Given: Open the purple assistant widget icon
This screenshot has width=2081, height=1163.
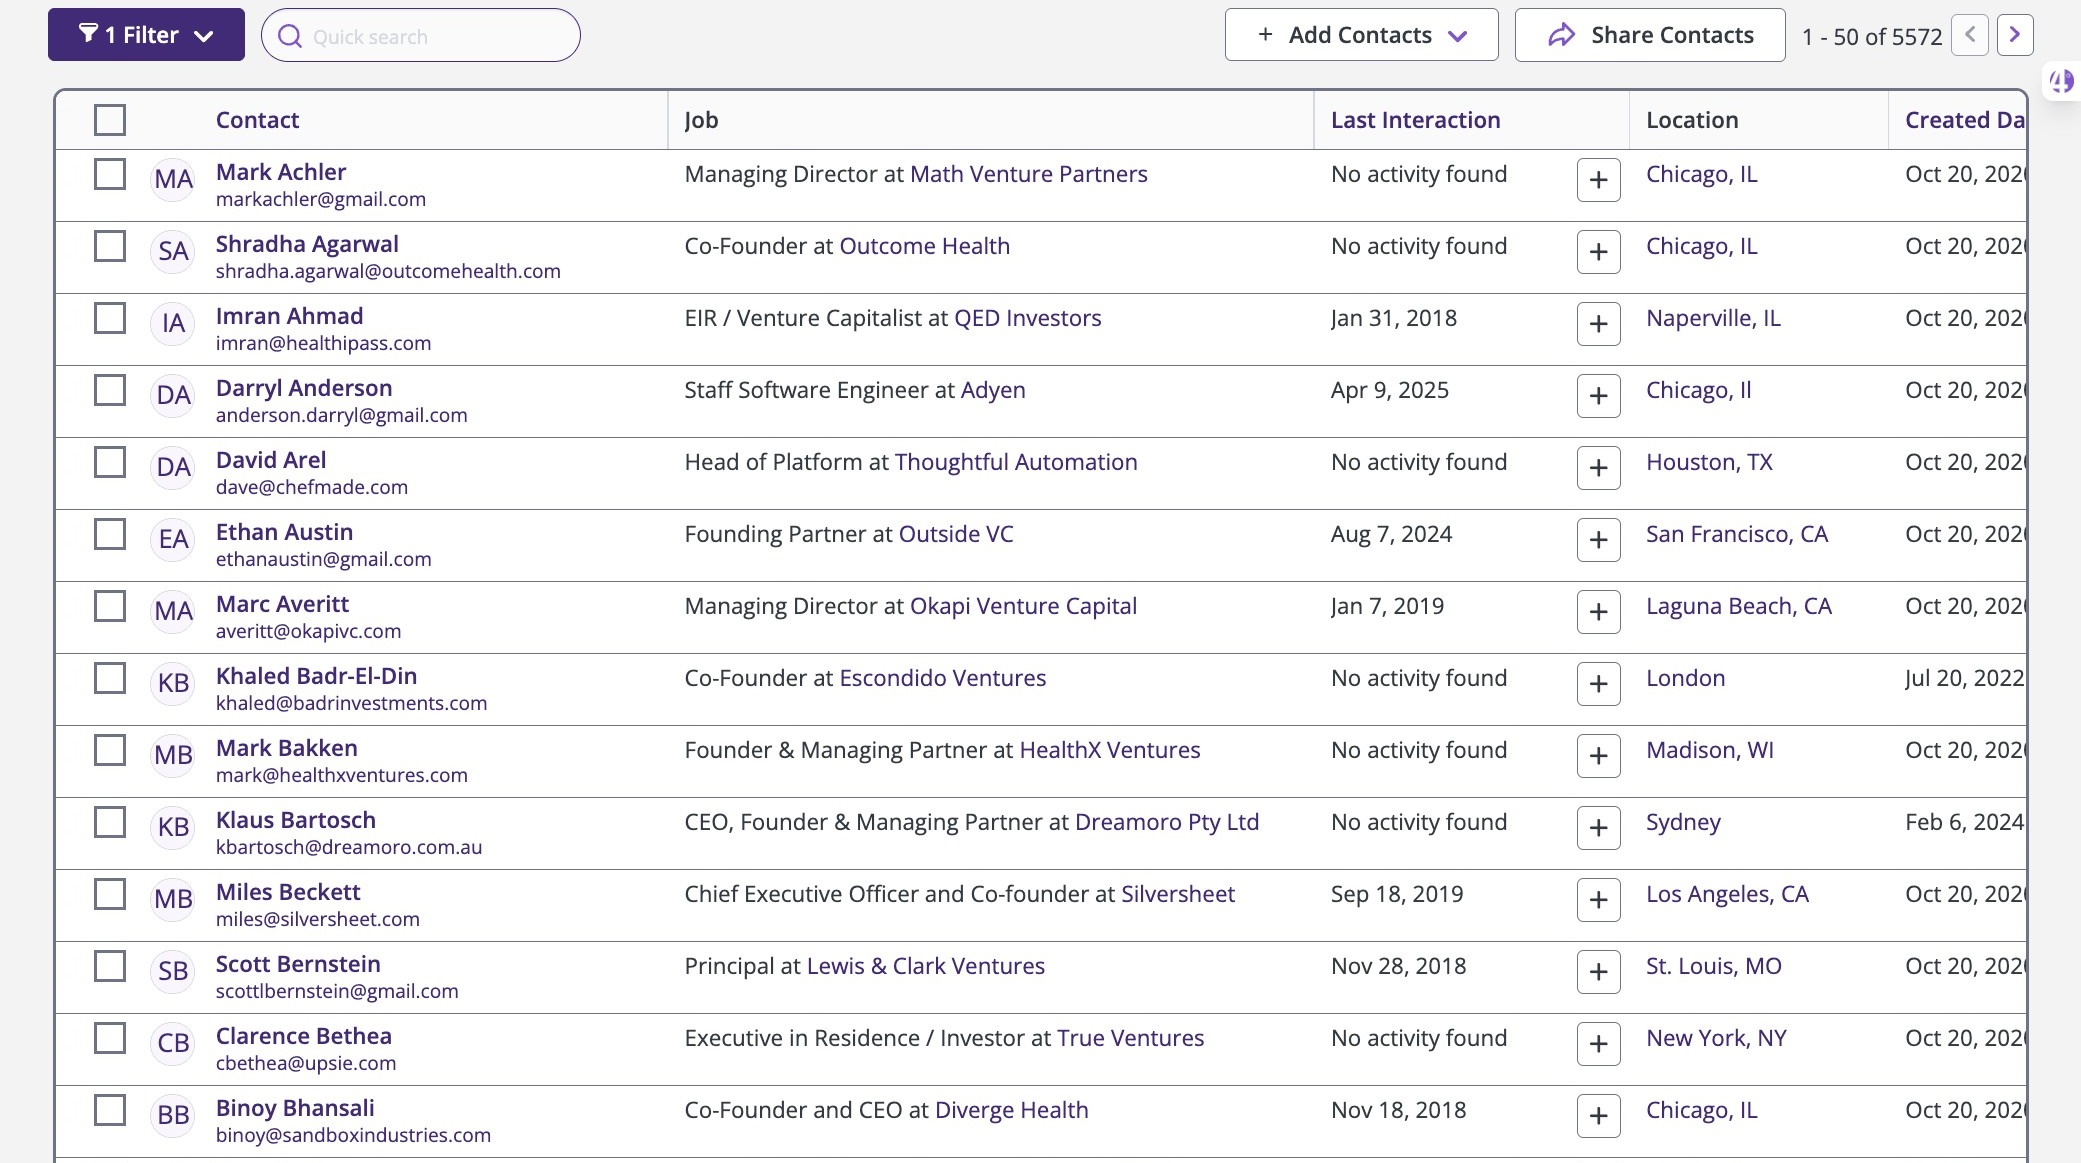Looking at the screenshot, I should (x=2061, y=82).
